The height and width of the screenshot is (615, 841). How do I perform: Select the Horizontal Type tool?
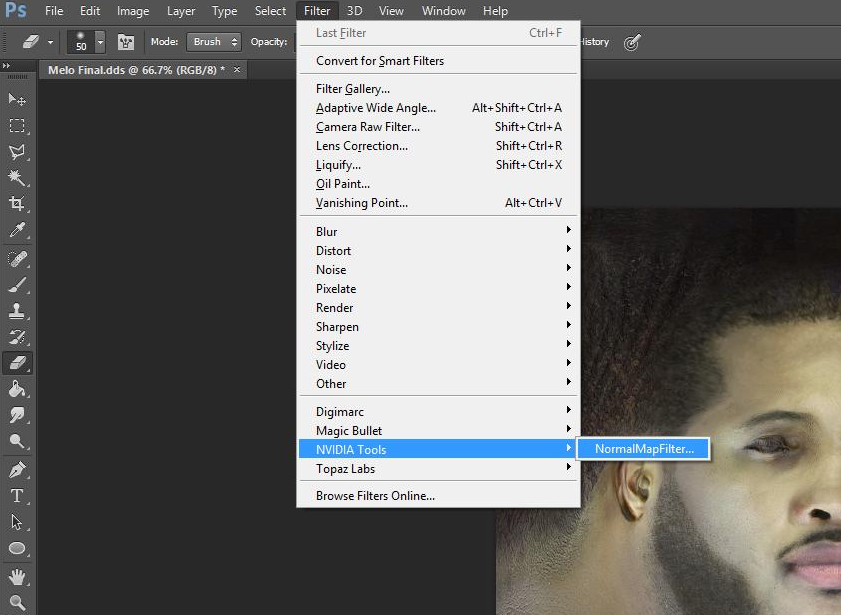tap(17, 496)
